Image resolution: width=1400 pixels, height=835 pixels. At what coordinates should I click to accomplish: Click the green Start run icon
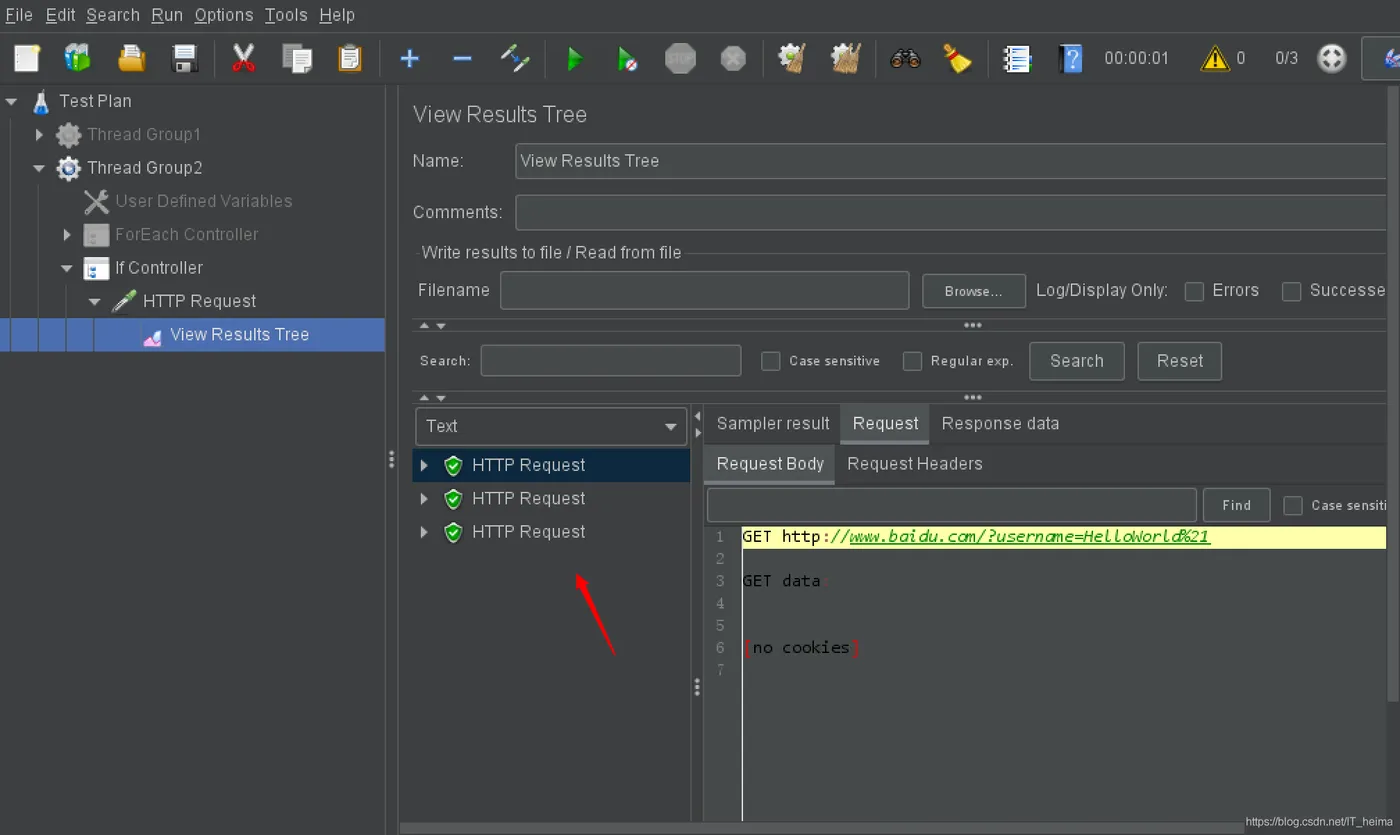pyautogui.click(x=574, y=59)
